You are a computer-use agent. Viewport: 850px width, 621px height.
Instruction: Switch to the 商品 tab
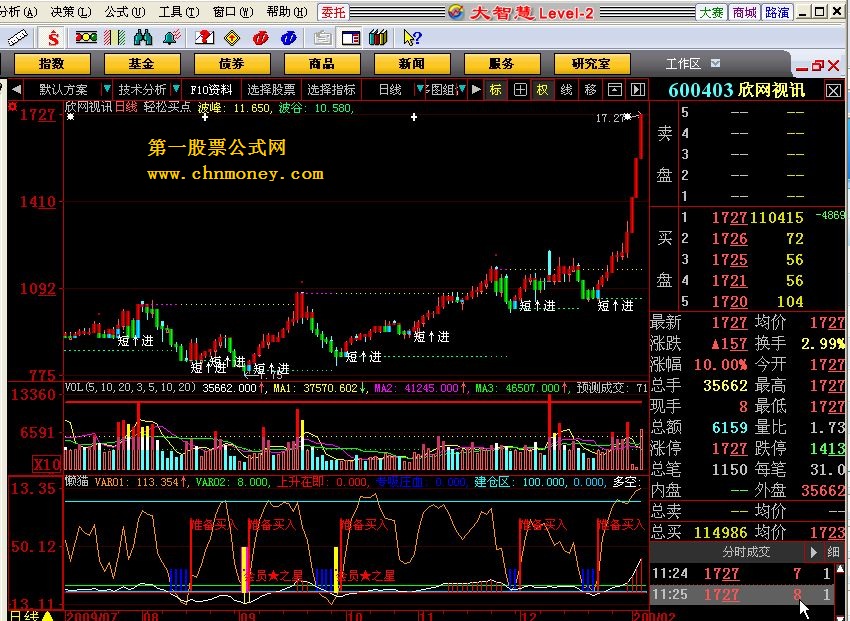coord(322,64)
